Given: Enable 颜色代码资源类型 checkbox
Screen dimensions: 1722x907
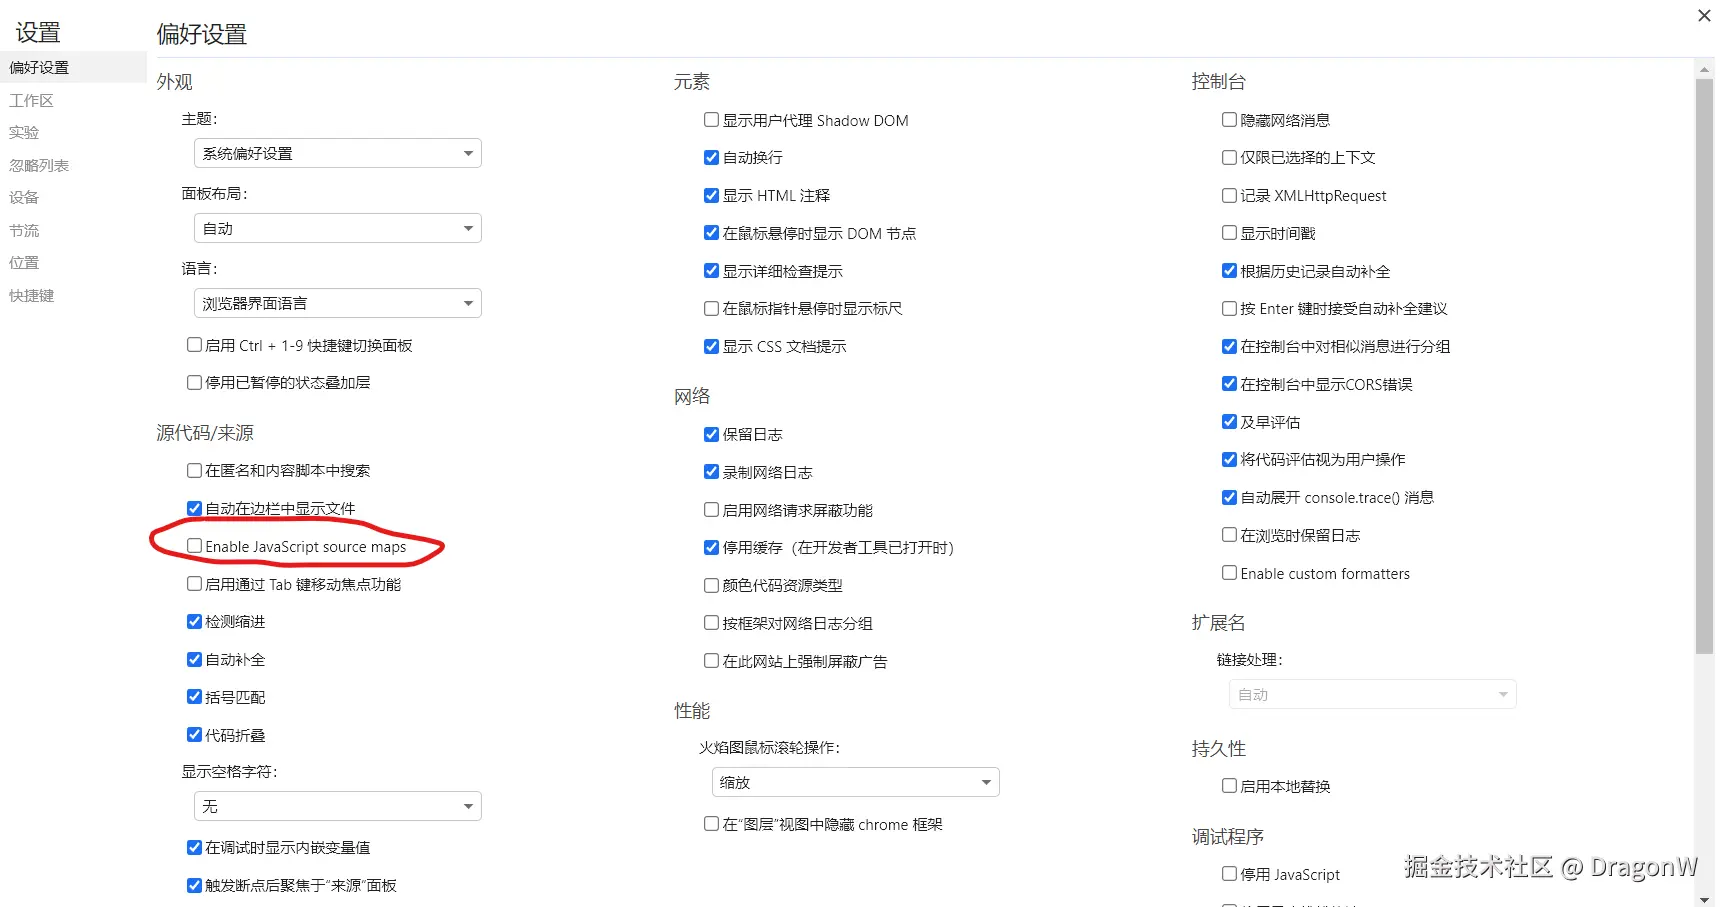Looking at the screenshot, I should click(710, 585).
